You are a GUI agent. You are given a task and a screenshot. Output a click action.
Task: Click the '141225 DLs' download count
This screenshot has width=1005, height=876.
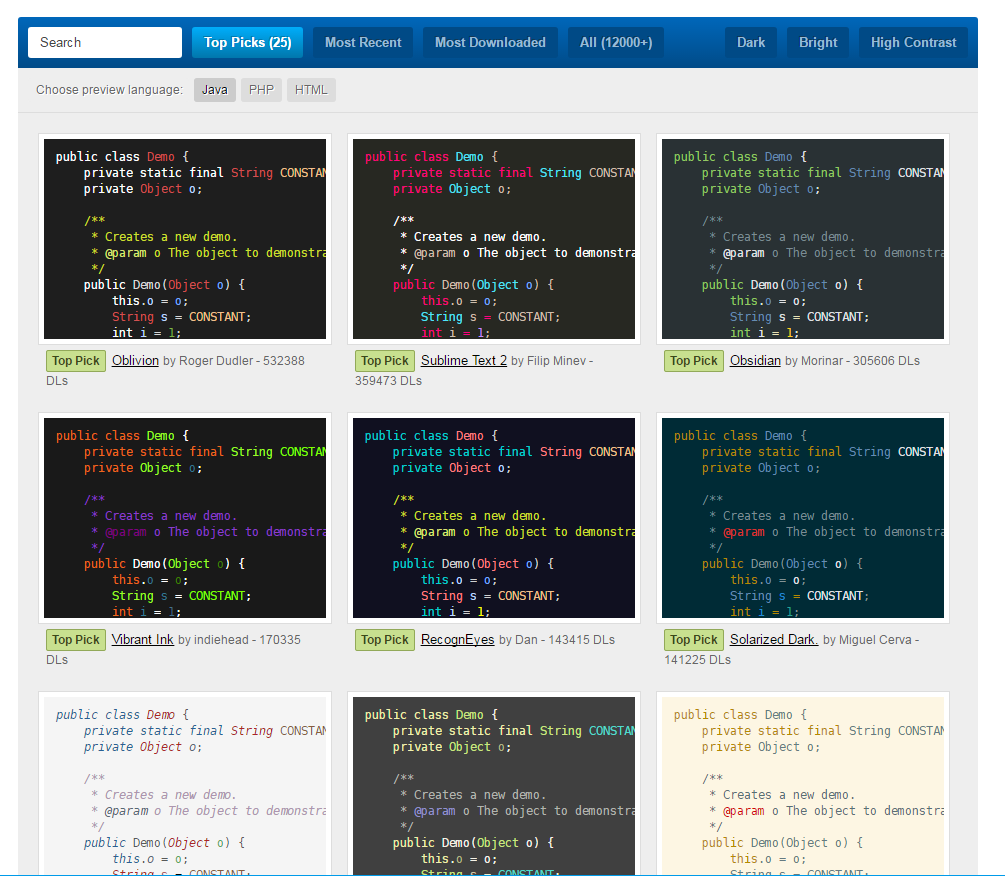point(697,659)
